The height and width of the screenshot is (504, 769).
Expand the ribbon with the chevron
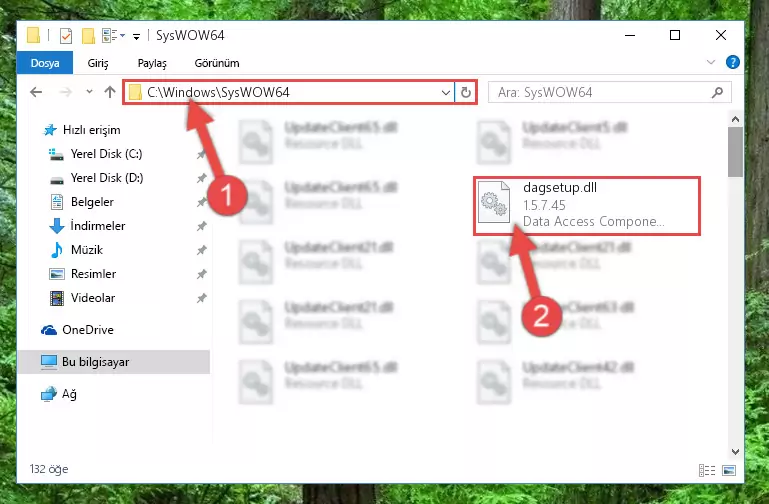(x=711, y=62)
